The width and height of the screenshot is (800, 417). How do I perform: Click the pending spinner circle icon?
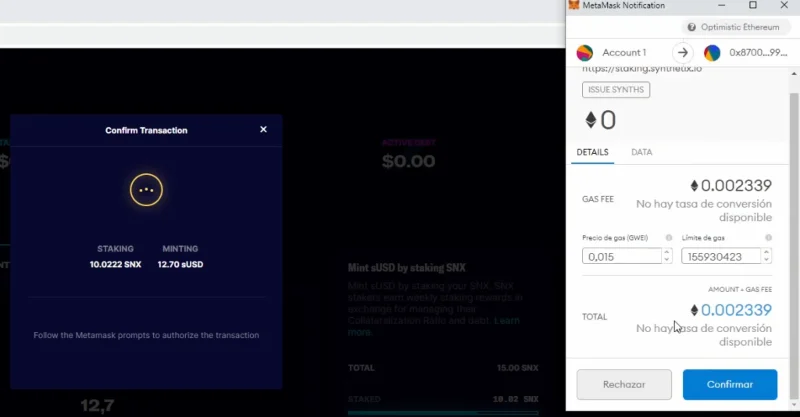coord(146,190)
